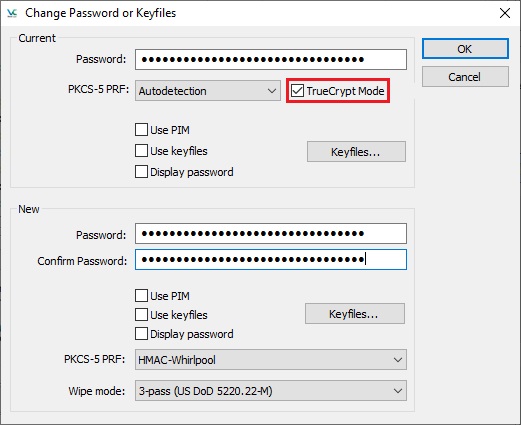Click the chevron arrow of Wipe mode combo
521x425 pixels.
coord(397,391)
